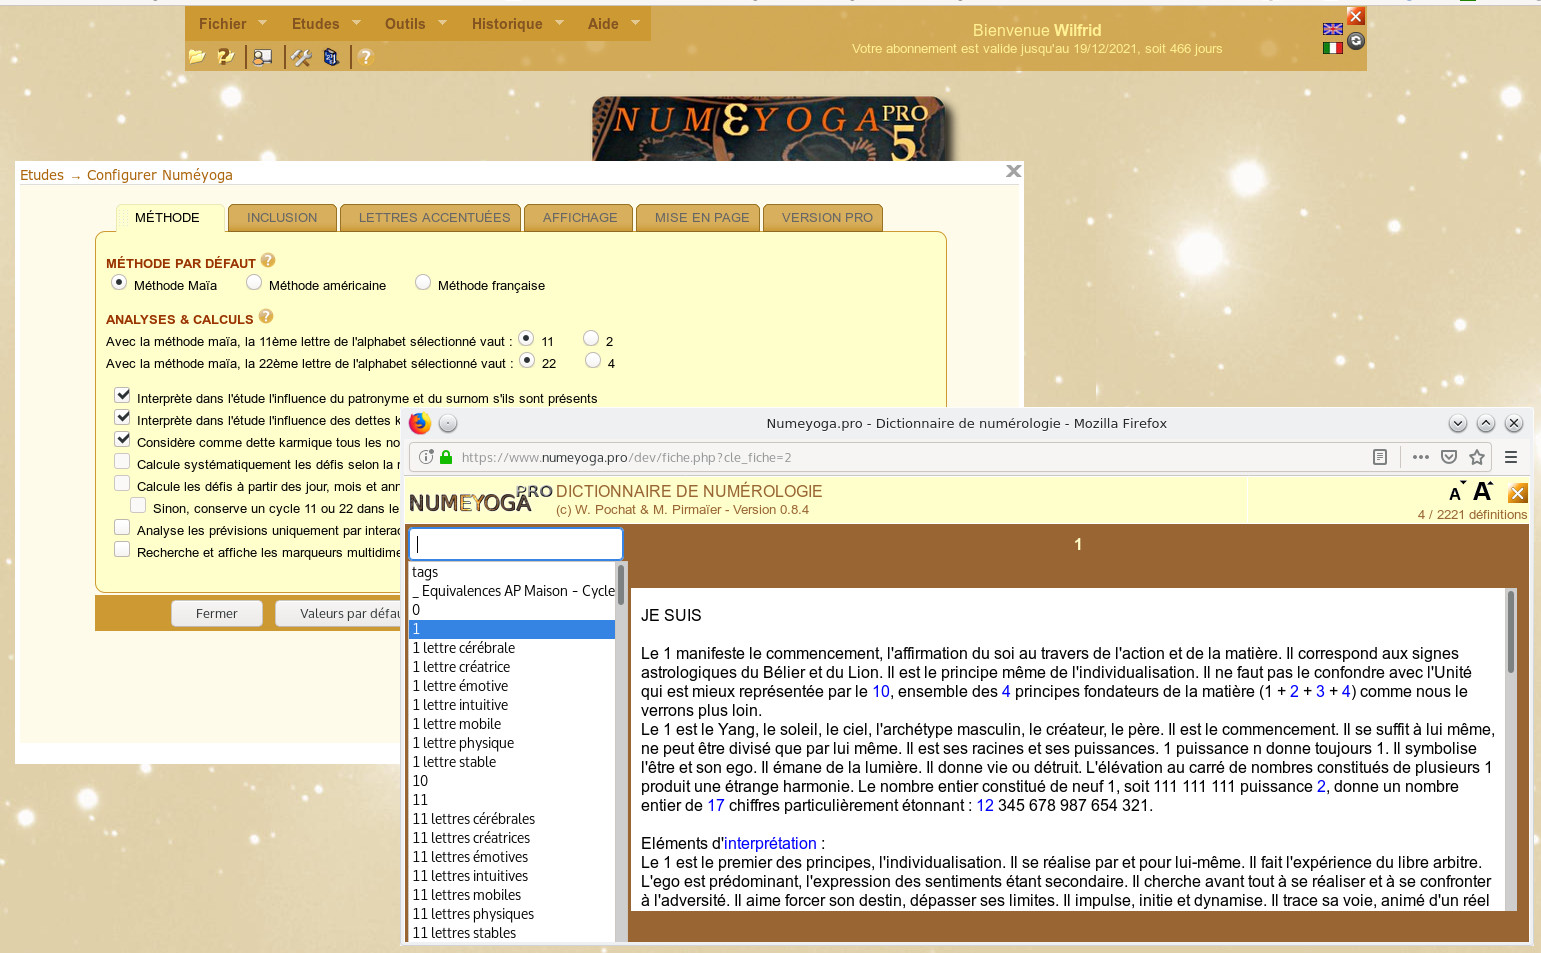Click the Firefox address bar URL

(x=626, y=457)
